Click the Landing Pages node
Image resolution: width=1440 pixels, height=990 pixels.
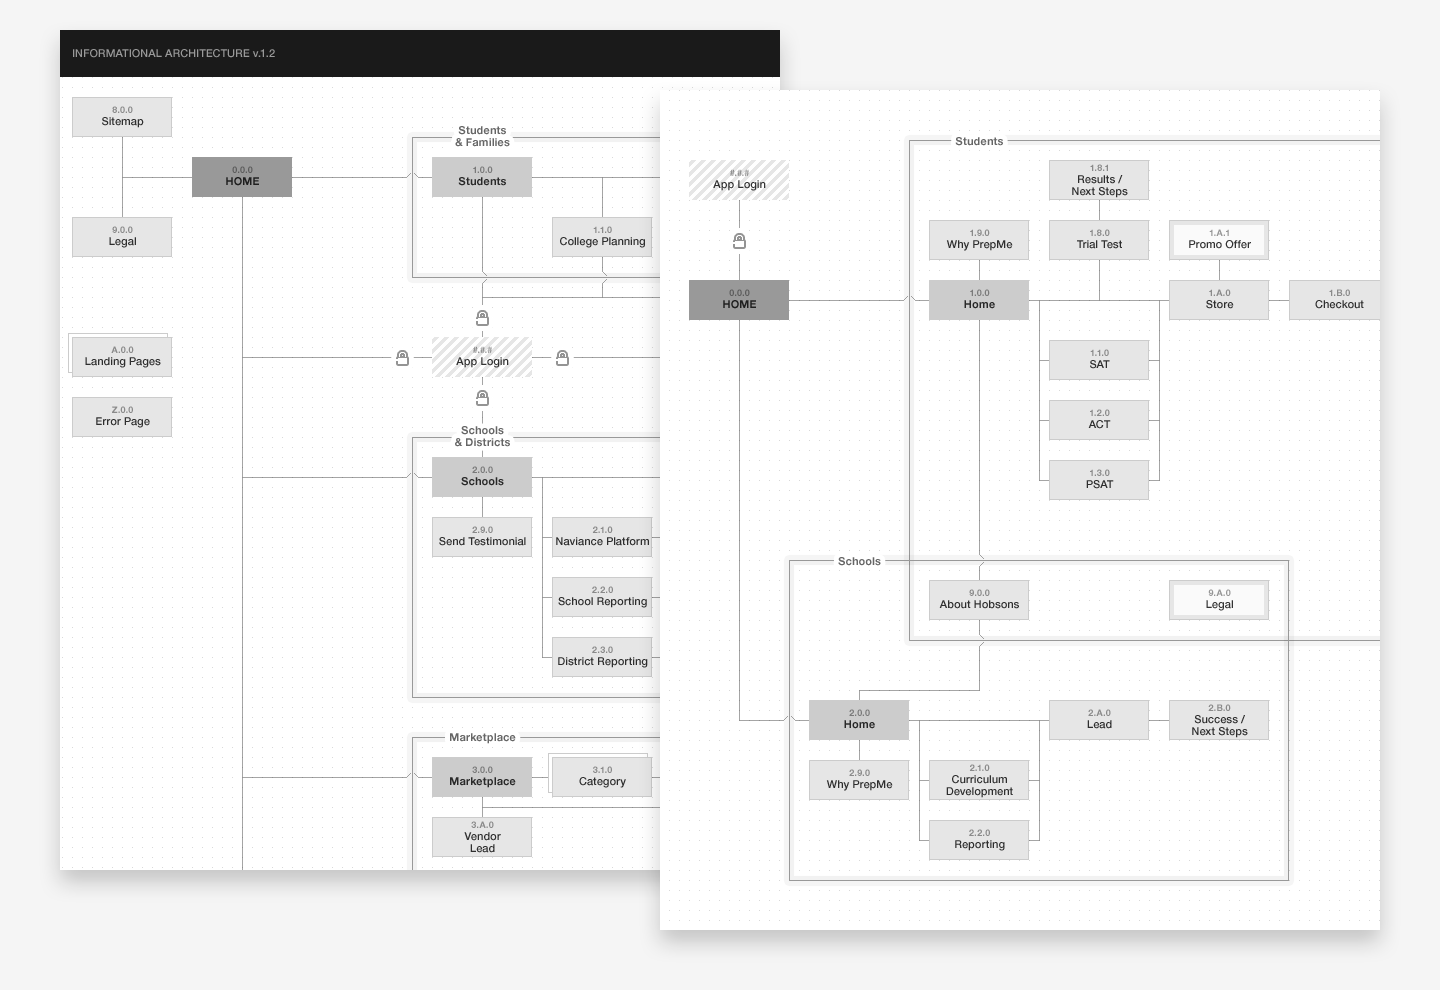121,356
